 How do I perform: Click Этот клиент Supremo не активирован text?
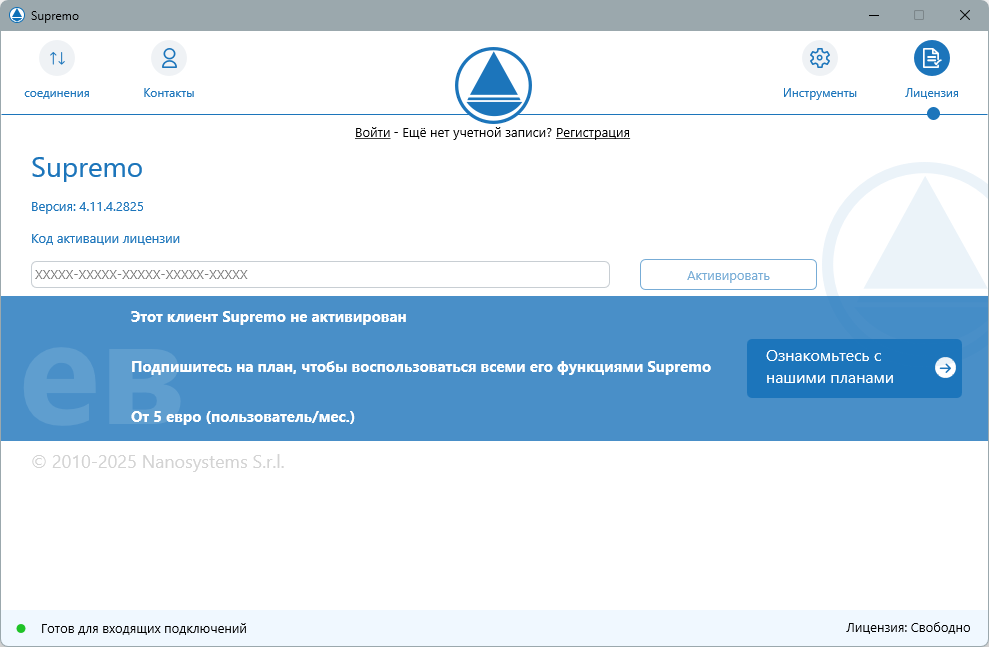pos(268,317)
